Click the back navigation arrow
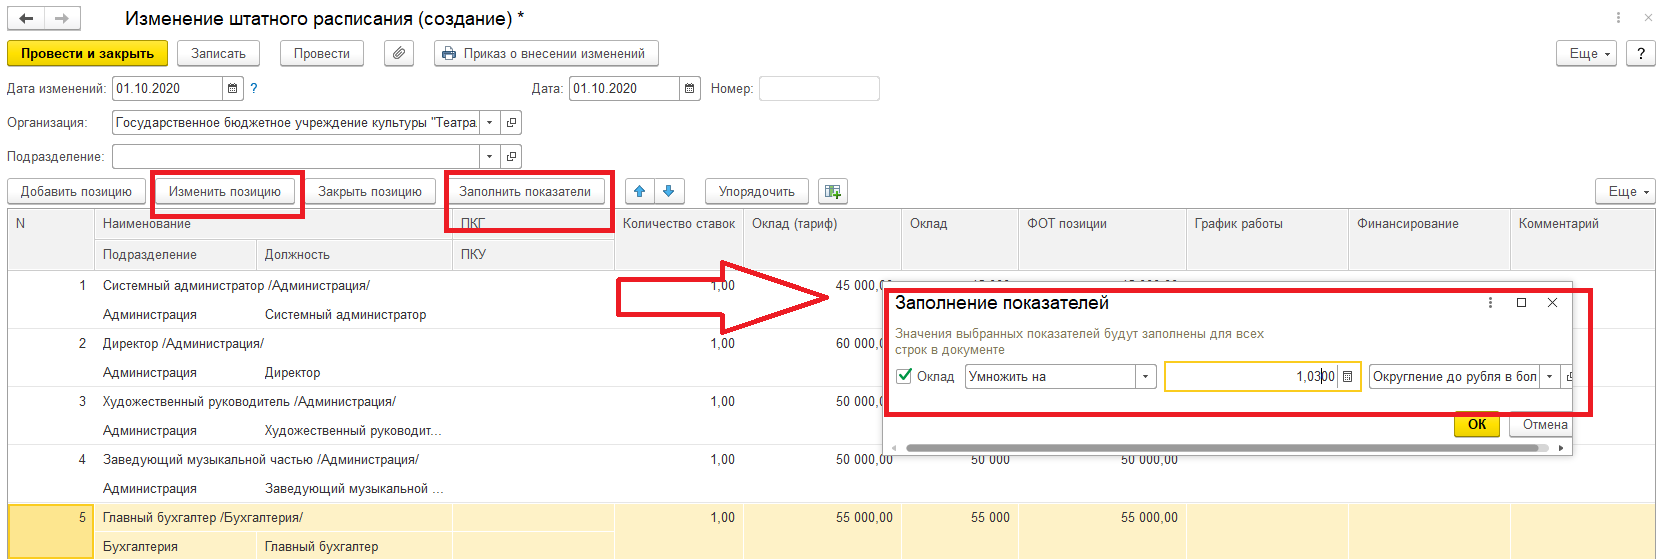 (x=26, y=18)
